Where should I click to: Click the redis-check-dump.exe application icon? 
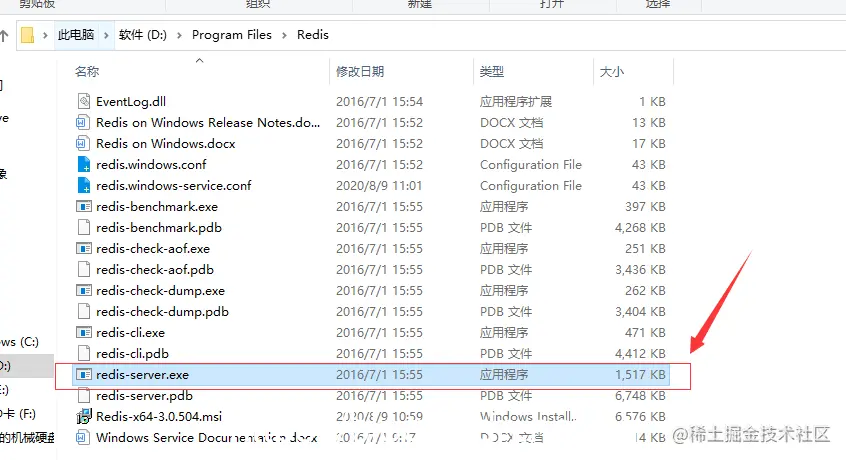click(x=84, y=291)
